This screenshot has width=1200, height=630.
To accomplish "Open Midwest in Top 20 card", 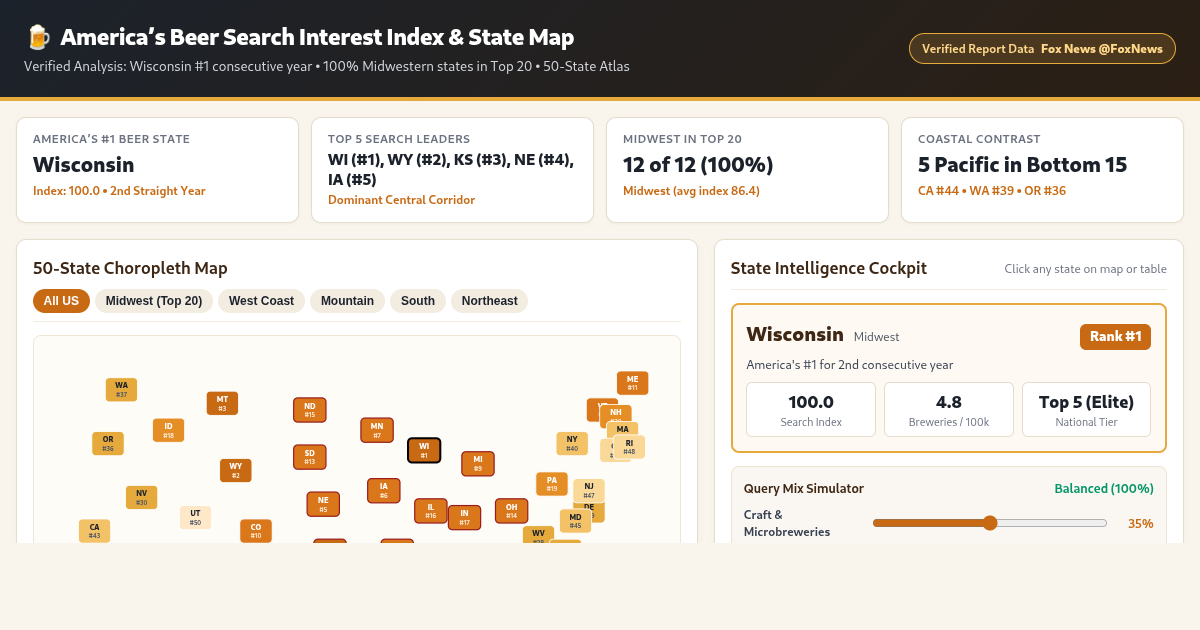I will tap(748, 170).
